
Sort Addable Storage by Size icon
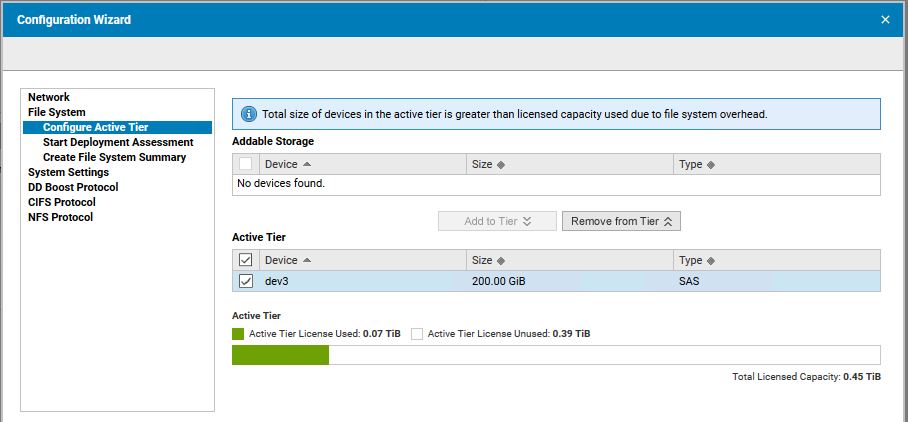(x=501, y=165)
